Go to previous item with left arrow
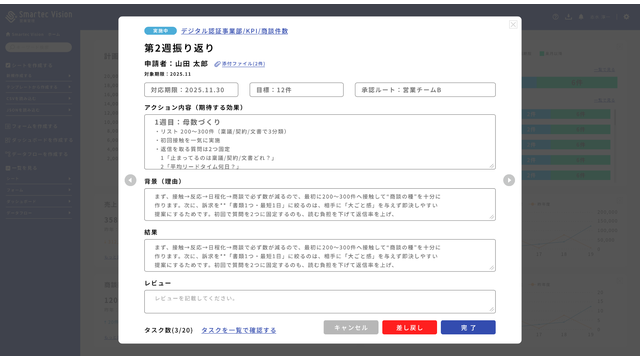 point(130,180)
